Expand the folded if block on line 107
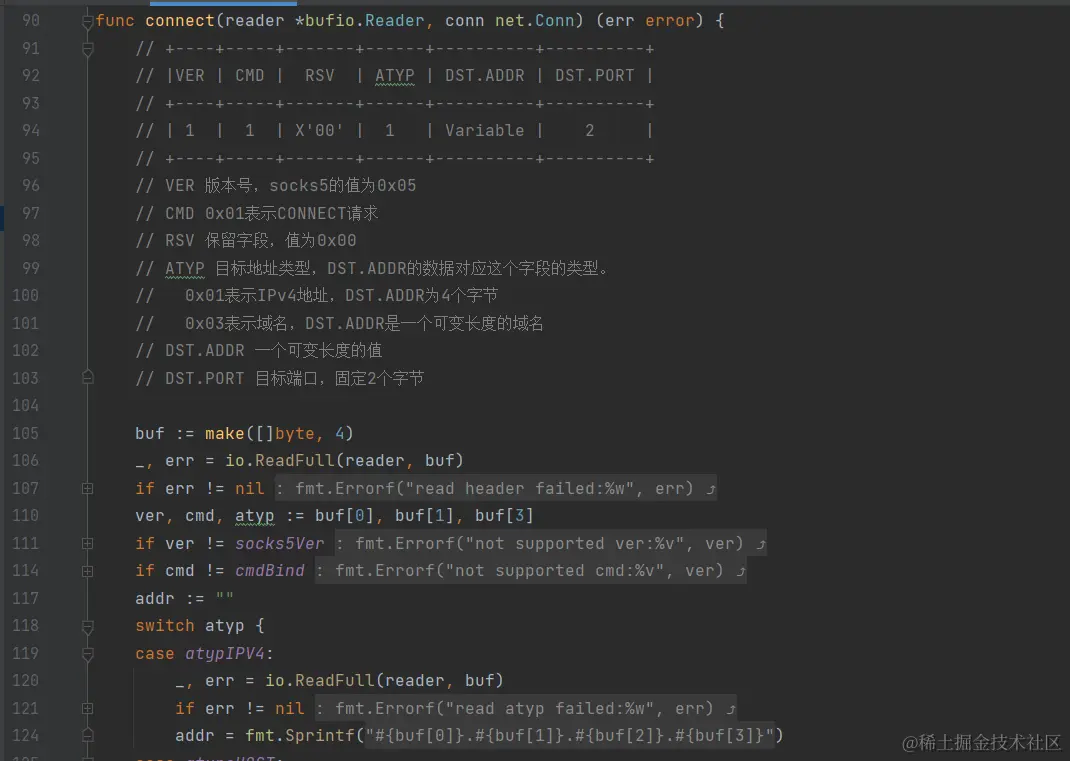Image resolution: width=1070 pixels, height=761 pixels. point(87,489)
